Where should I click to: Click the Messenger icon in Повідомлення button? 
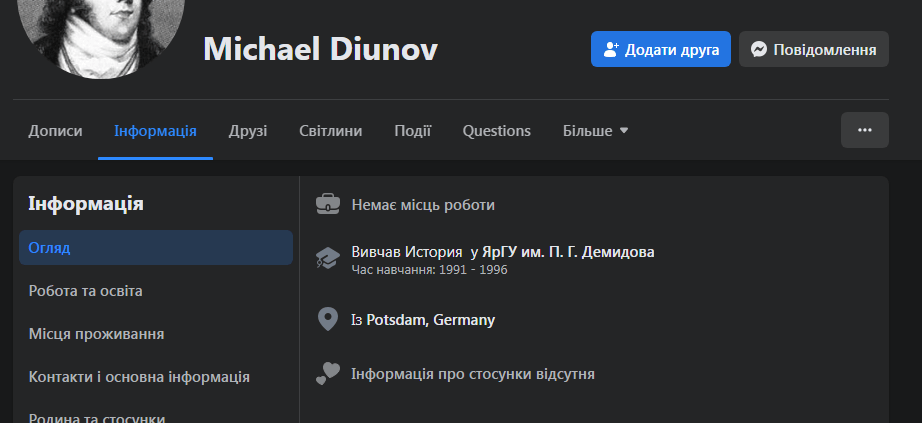point(759,49)
